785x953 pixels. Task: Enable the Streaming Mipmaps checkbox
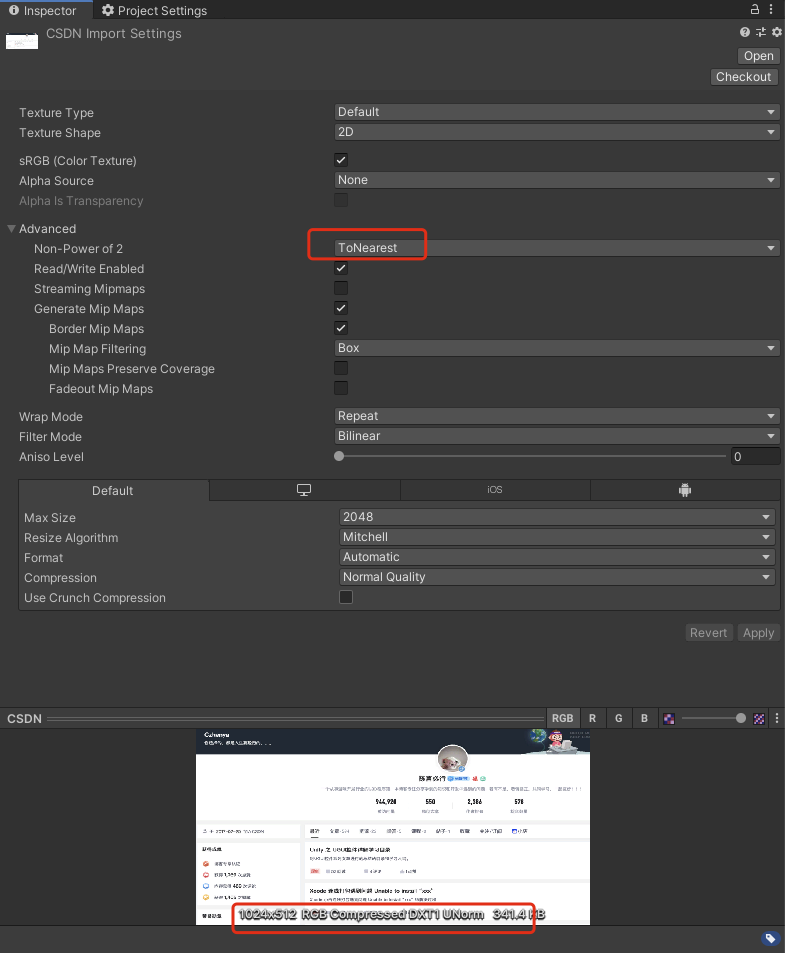pyautogui.click(x=341, y=288)
